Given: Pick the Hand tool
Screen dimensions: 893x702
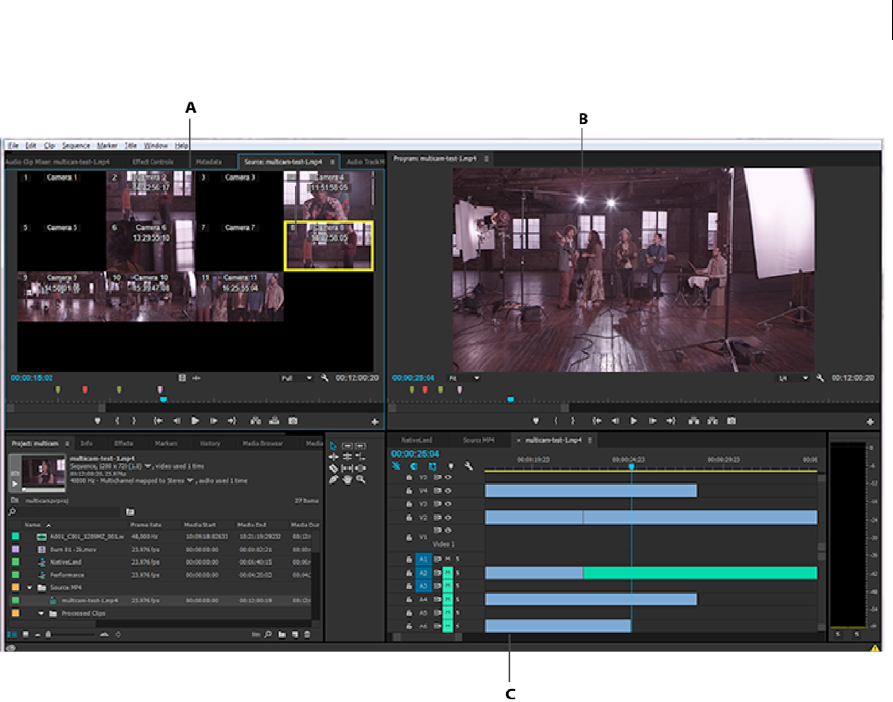Looking at the screenshot, I should (347, 480).
